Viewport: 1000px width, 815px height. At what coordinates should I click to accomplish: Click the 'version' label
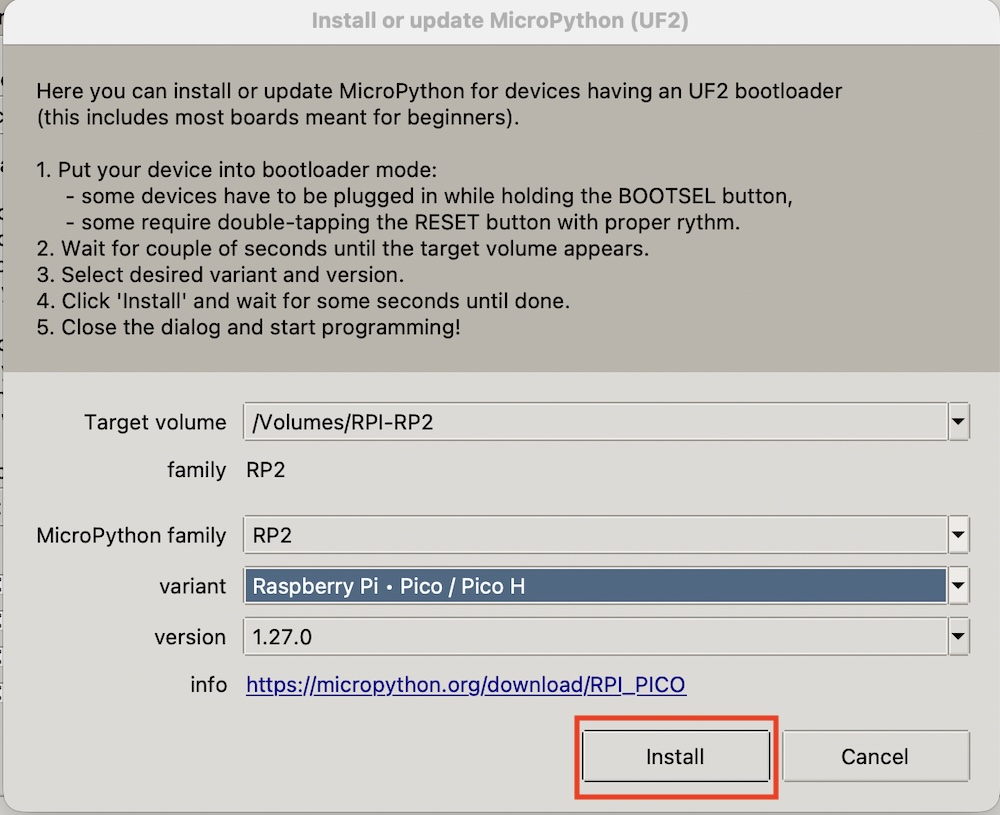[x=190, y=636]
